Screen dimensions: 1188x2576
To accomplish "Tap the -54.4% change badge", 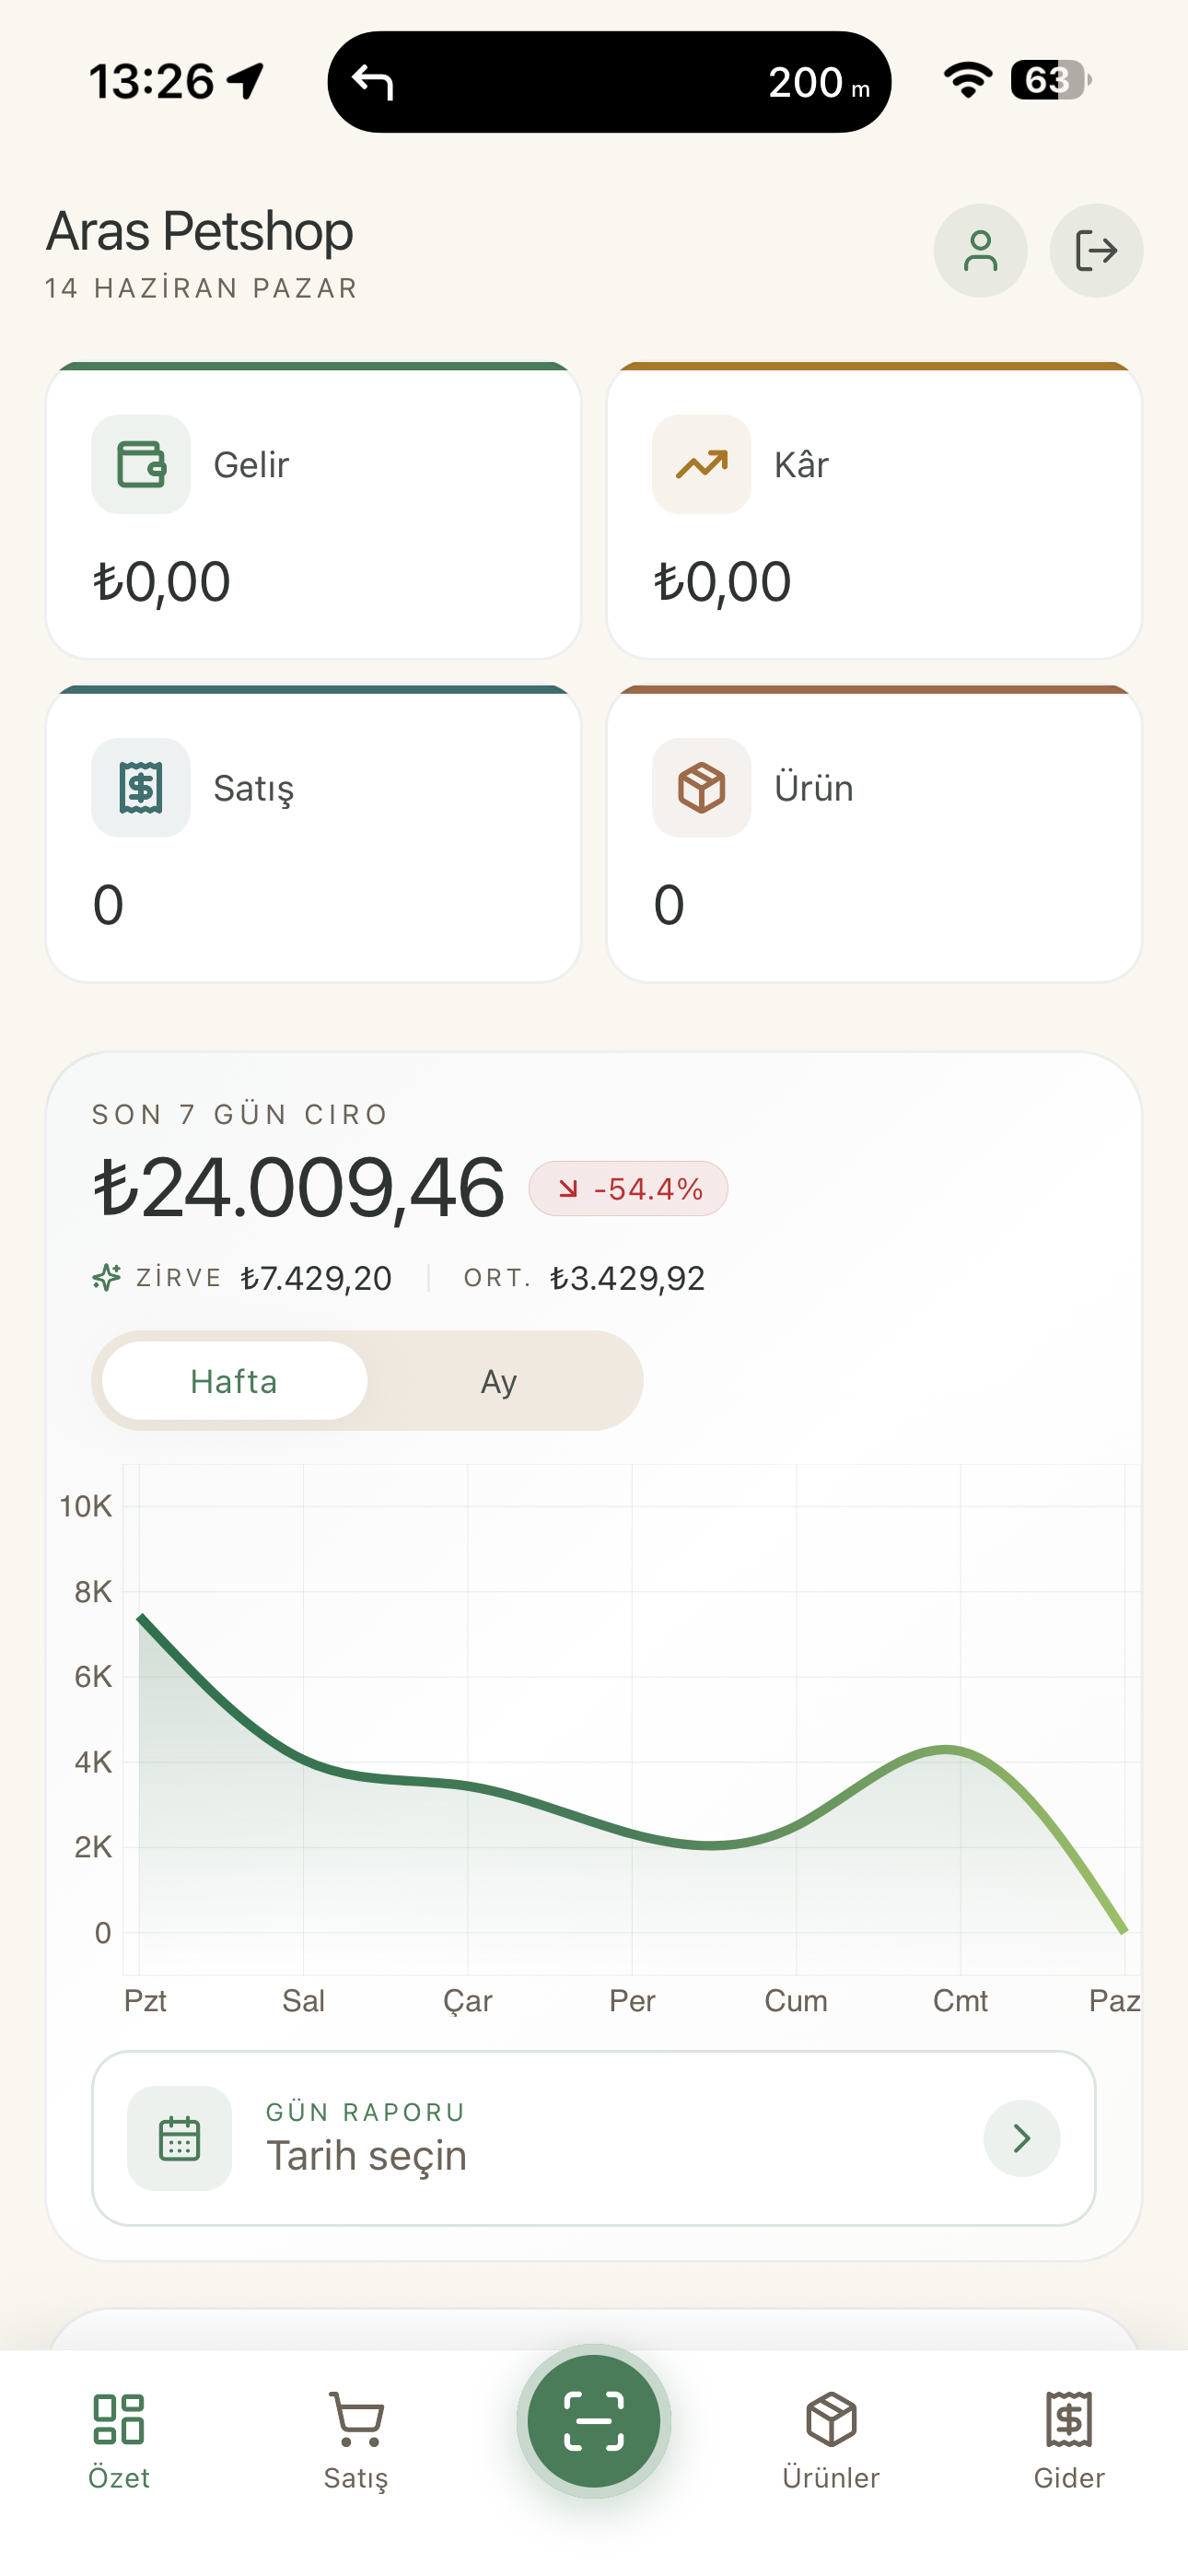I will pyautogui.click(x=628, y=1188).
